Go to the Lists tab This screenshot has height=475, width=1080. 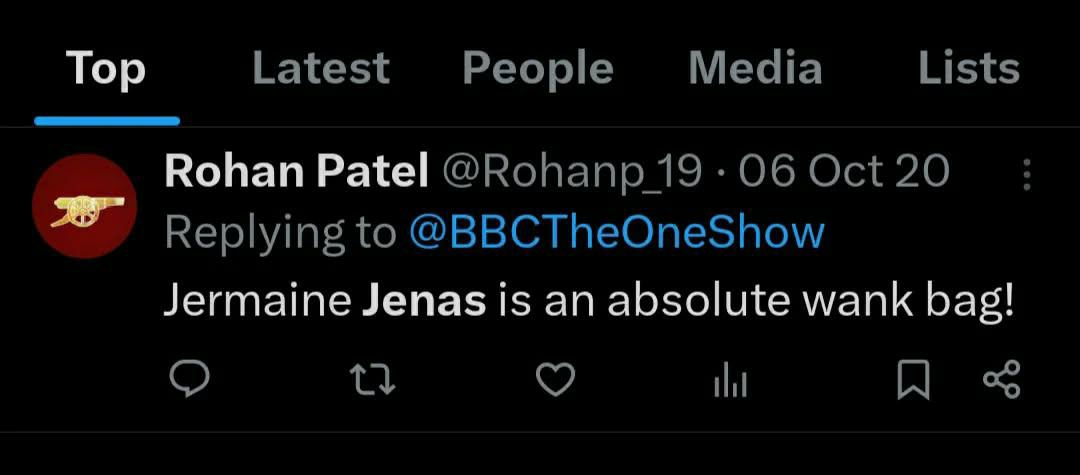968,69
